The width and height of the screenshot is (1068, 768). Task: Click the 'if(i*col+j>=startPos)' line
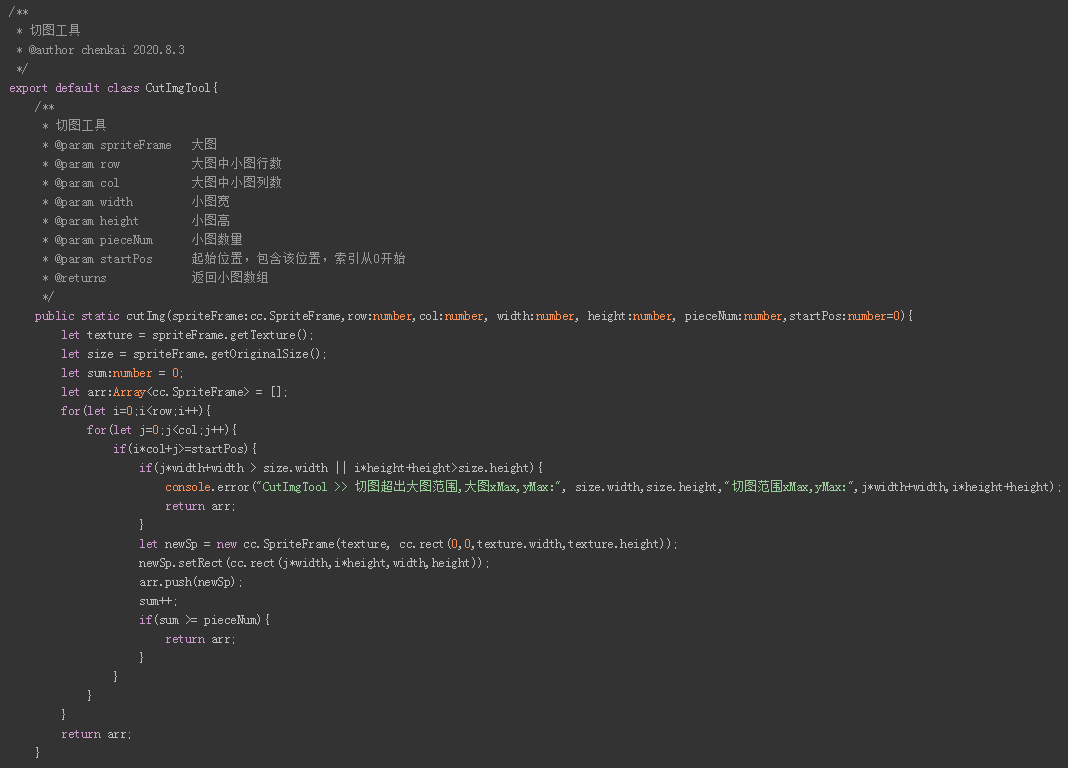tap(185, 449)
